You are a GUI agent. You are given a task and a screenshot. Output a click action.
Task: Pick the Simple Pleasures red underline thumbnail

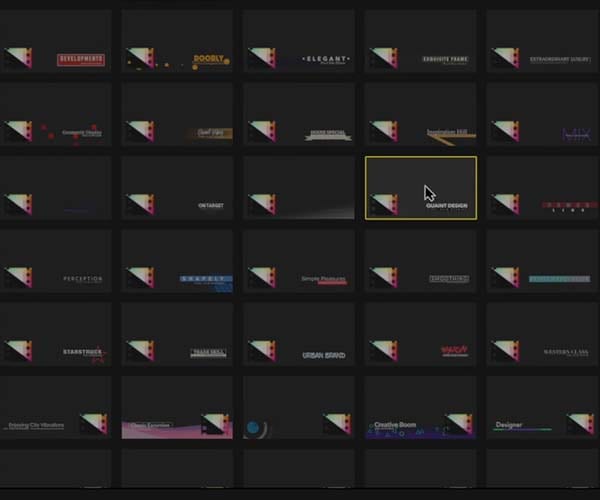point(299,261)
